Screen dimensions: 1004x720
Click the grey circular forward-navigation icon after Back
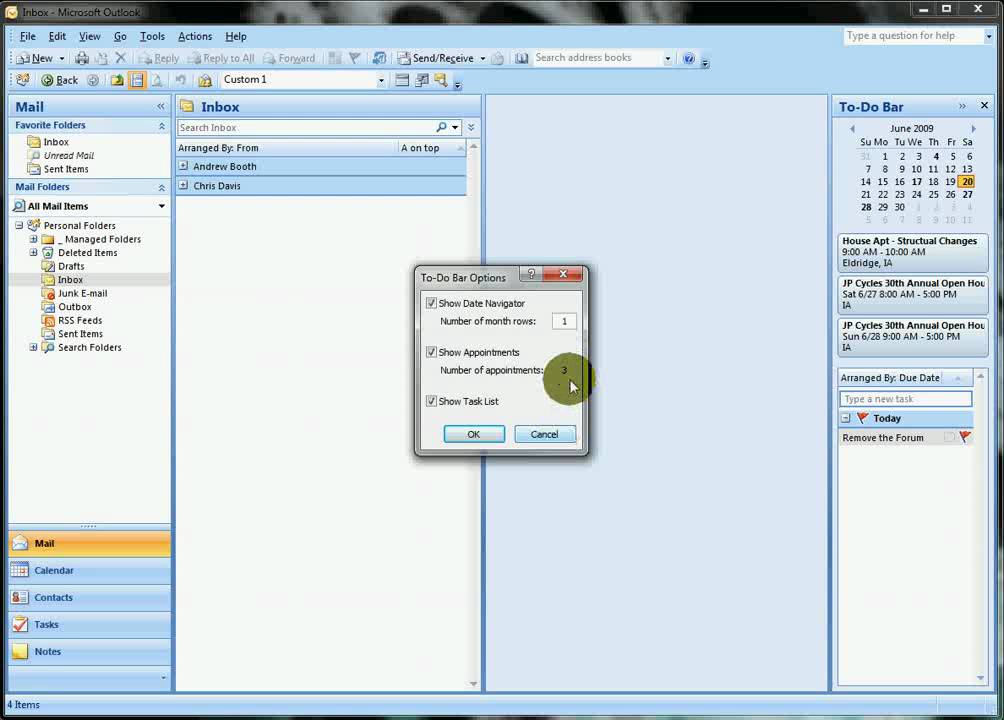(x=93, y=80)
